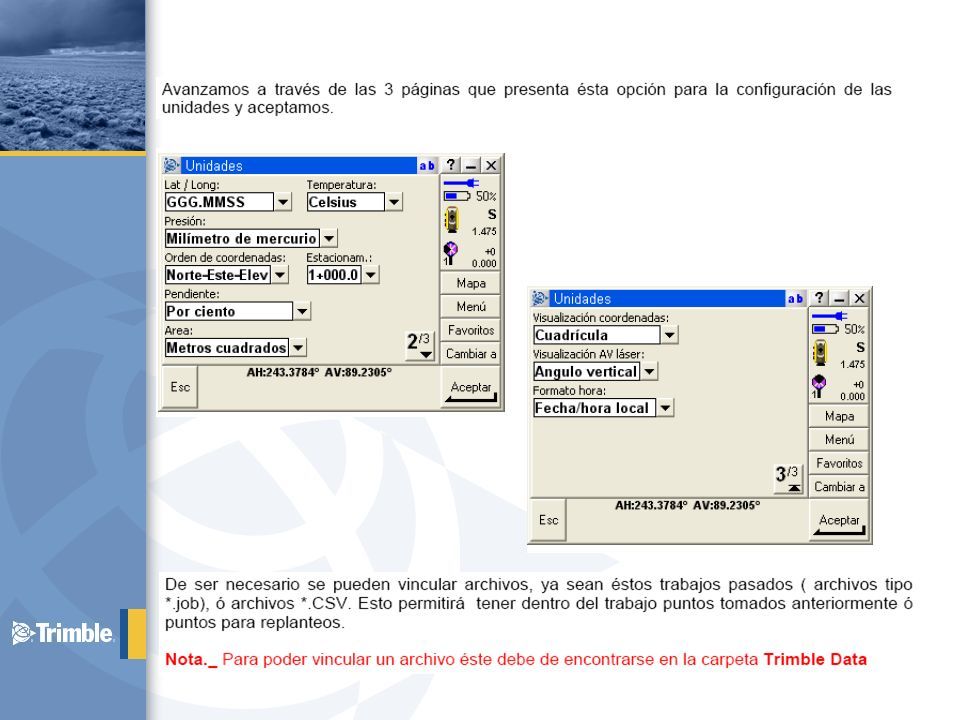Open Menú in left Unidades window
Image resolution: width=960 pixels, height=720 pixels.
471,307
